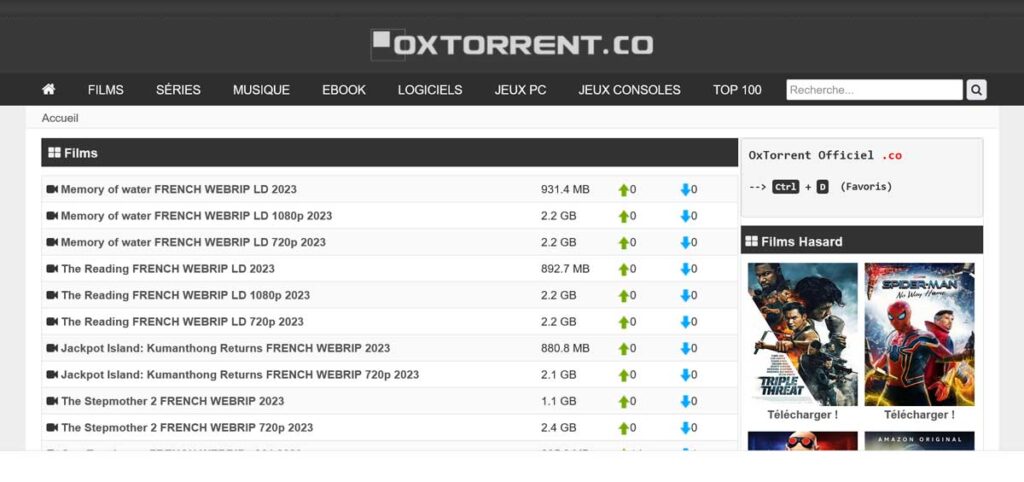Click camera icon beside The Reading 720p
This screenshot has width=1024, height=482.
tap(52, 321)
